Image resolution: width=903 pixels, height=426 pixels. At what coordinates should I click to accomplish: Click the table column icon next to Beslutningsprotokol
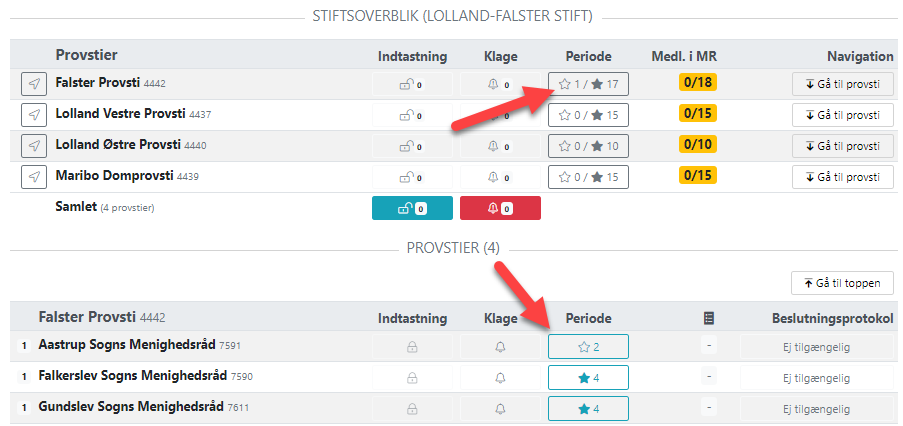(x=709, y=318)
